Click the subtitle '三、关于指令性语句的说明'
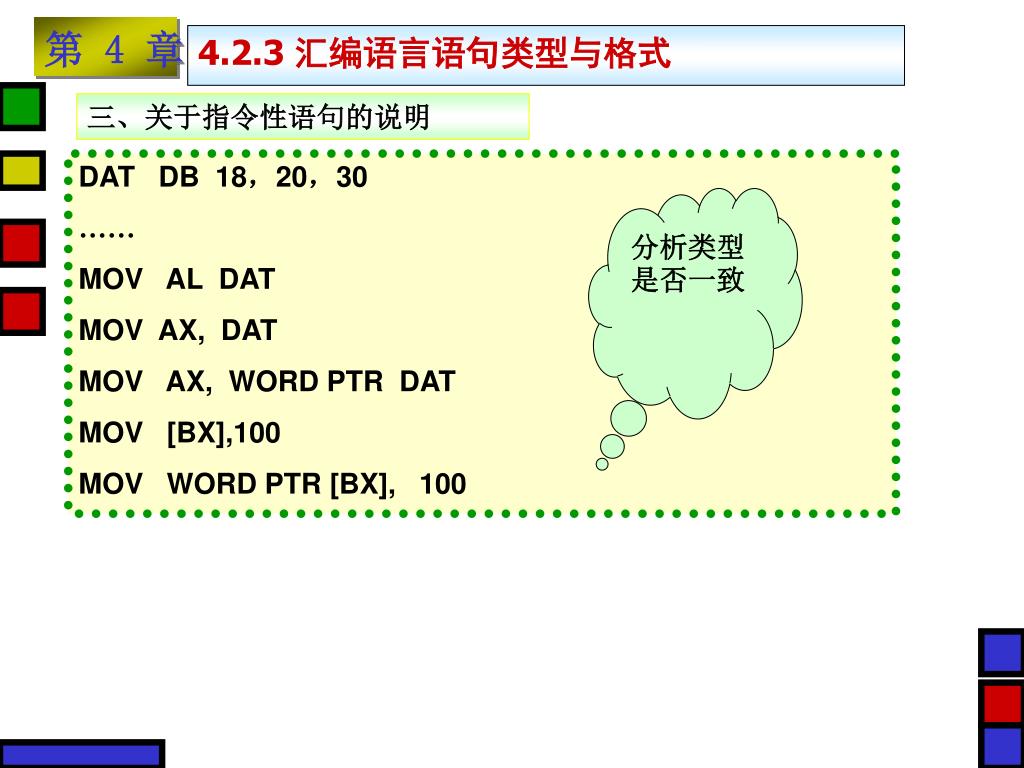Screen dimensions: 1024x768 [259, 118]
